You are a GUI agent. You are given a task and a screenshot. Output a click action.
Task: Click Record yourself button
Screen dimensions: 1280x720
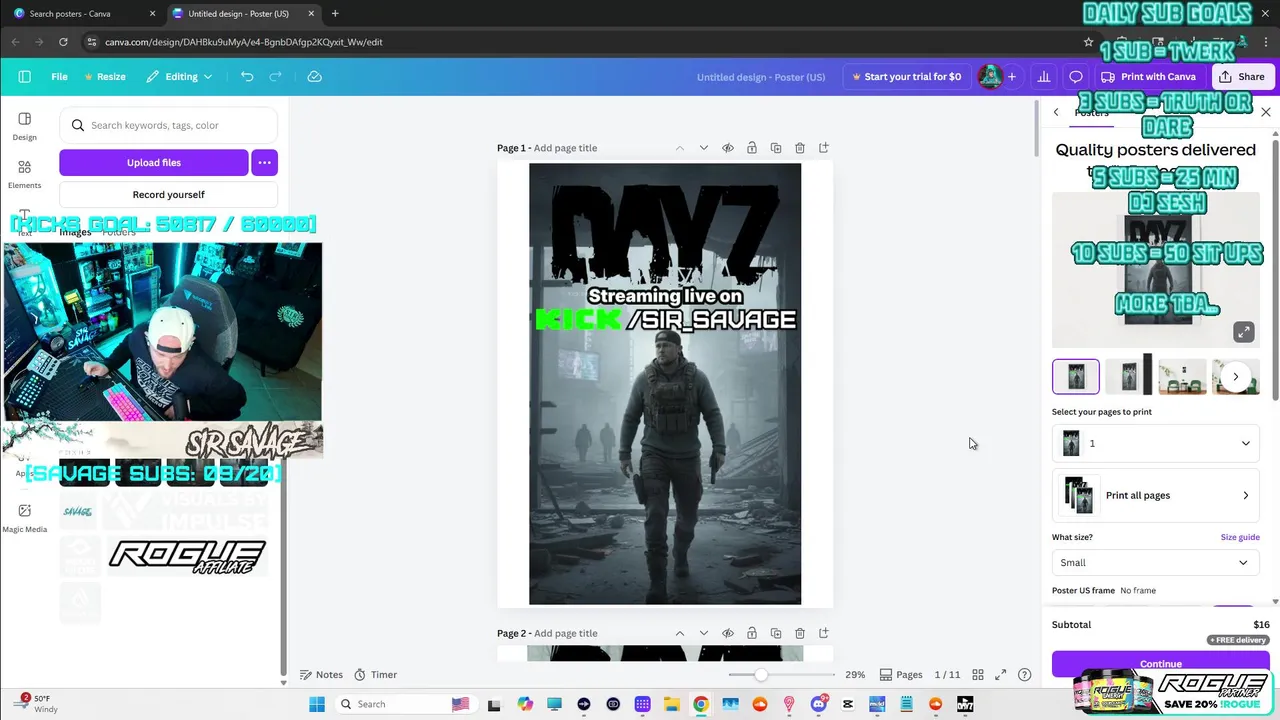tap(168, 195)
